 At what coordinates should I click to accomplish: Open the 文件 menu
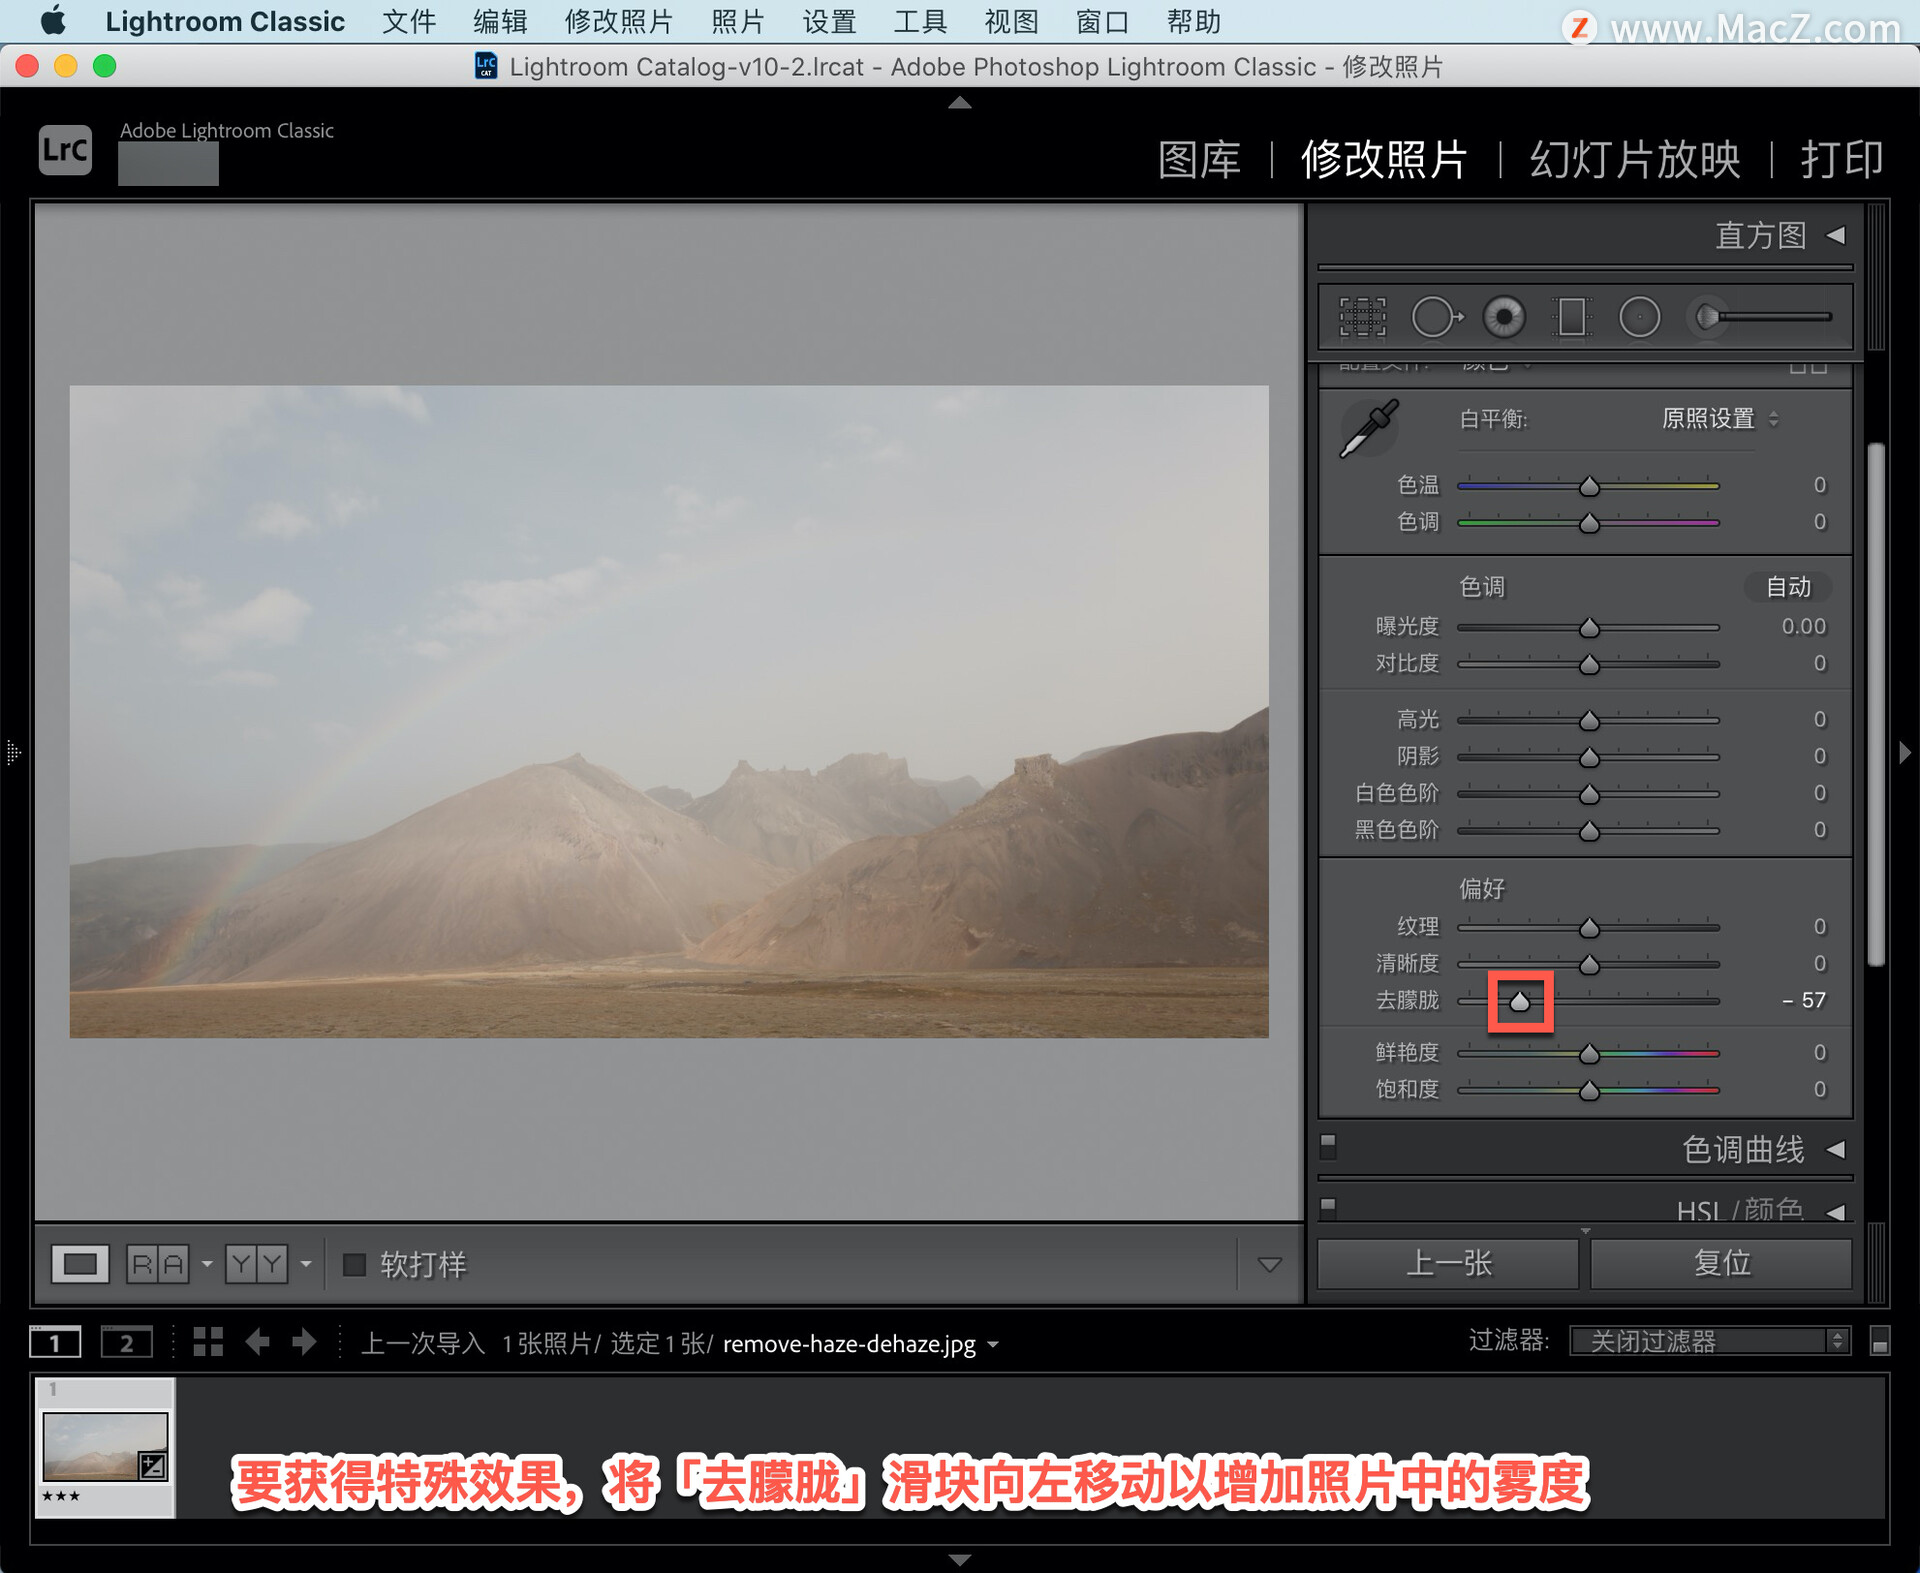coord(409,22)
